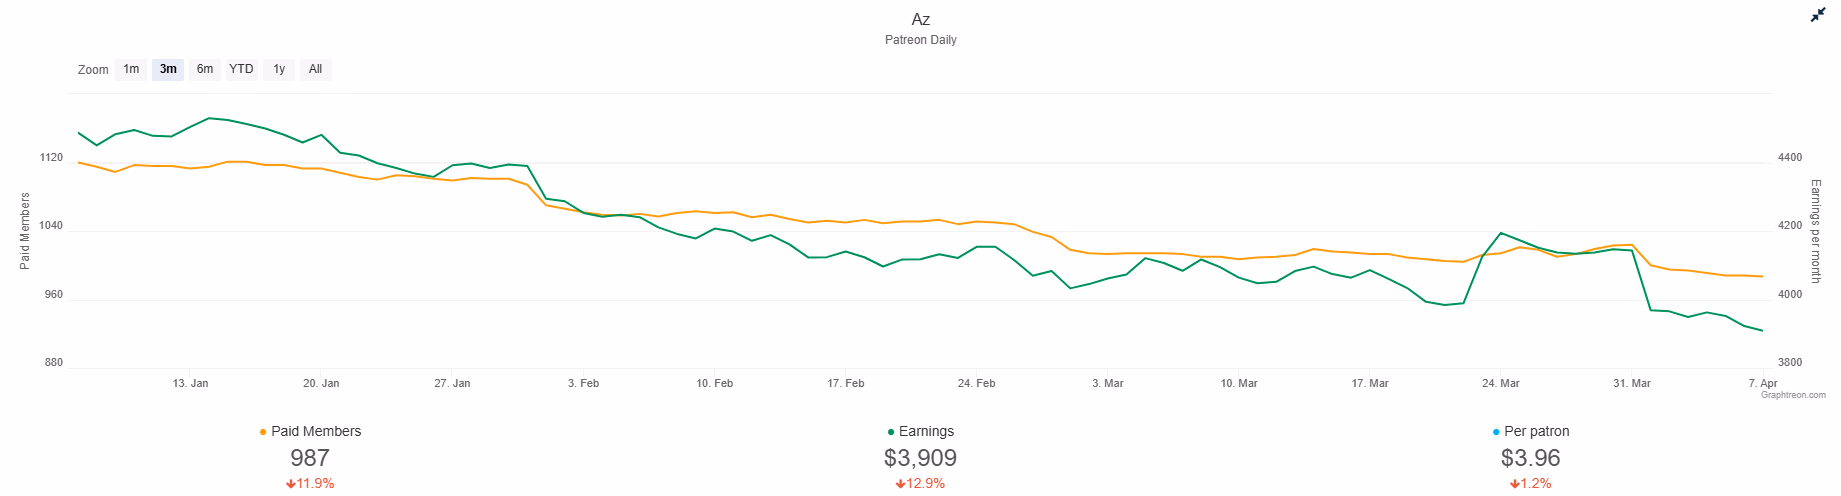
Task: Click the red 1.2% per patron indicator
Action: (1531, 483)
